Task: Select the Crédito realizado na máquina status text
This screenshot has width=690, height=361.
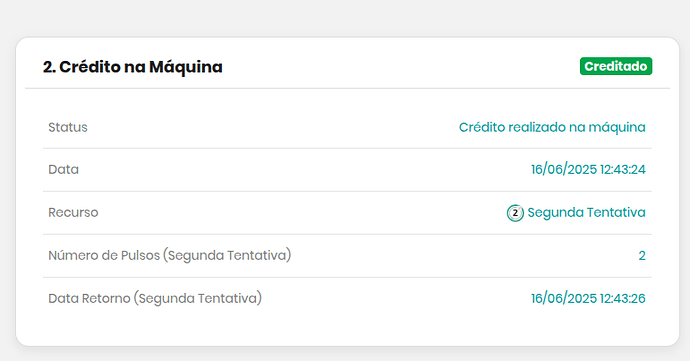Action: (x=552, y=127)
